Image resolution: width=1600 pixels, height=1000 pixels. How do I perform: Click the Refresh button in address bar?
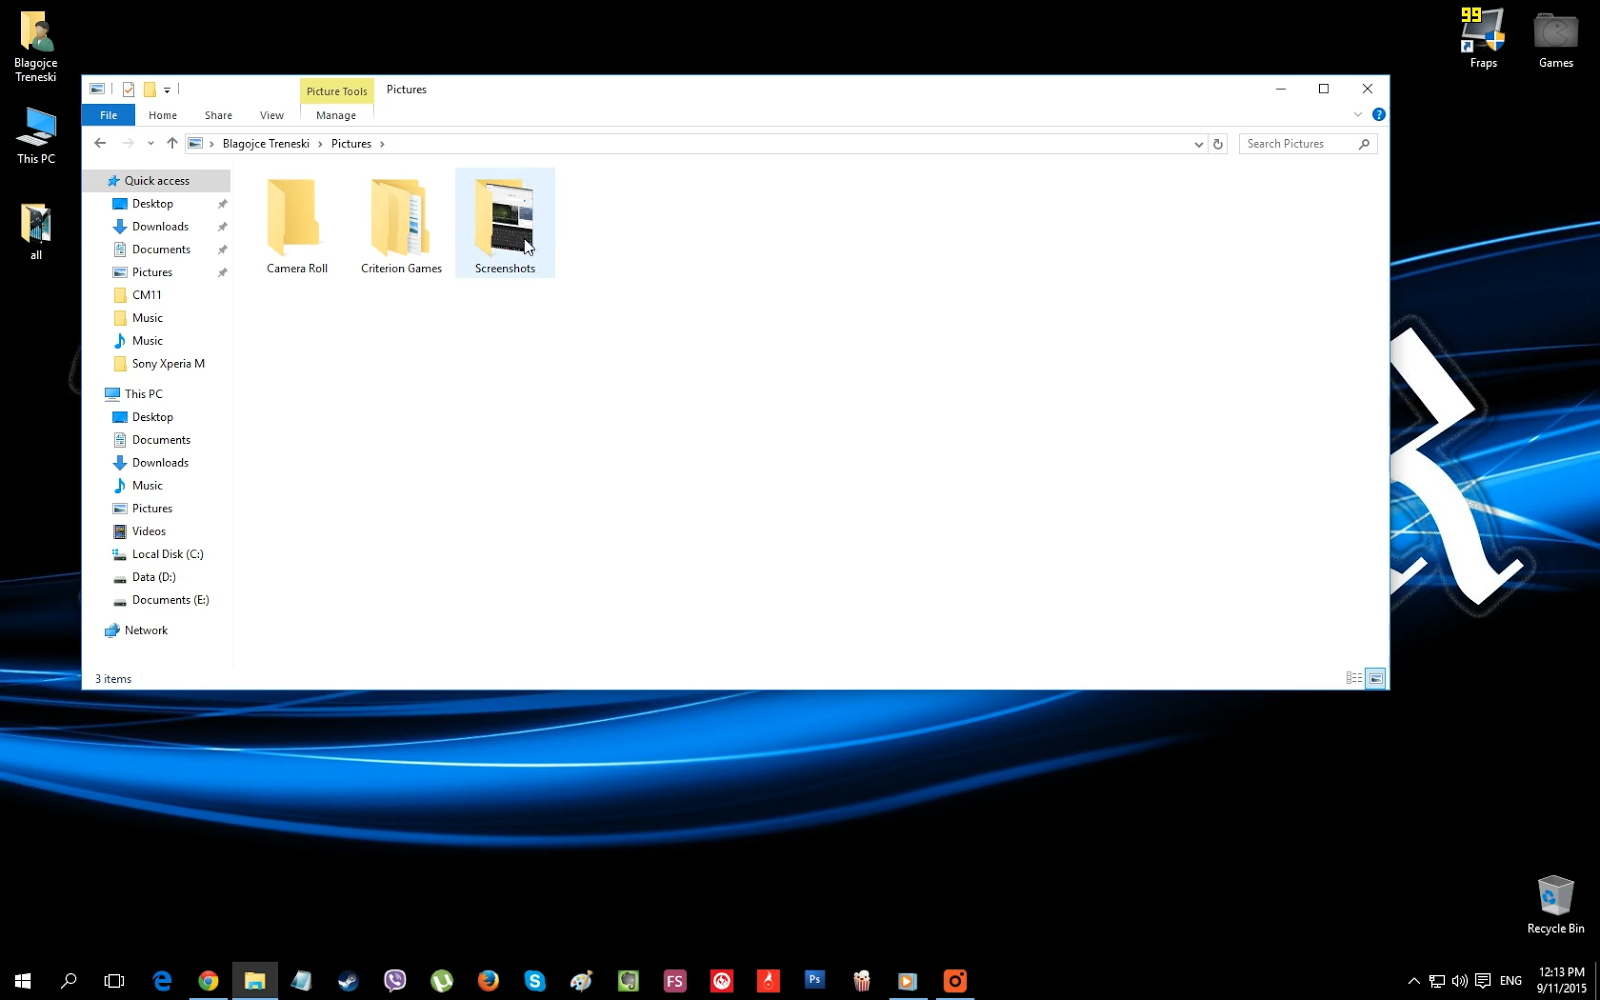(1218, 144)
